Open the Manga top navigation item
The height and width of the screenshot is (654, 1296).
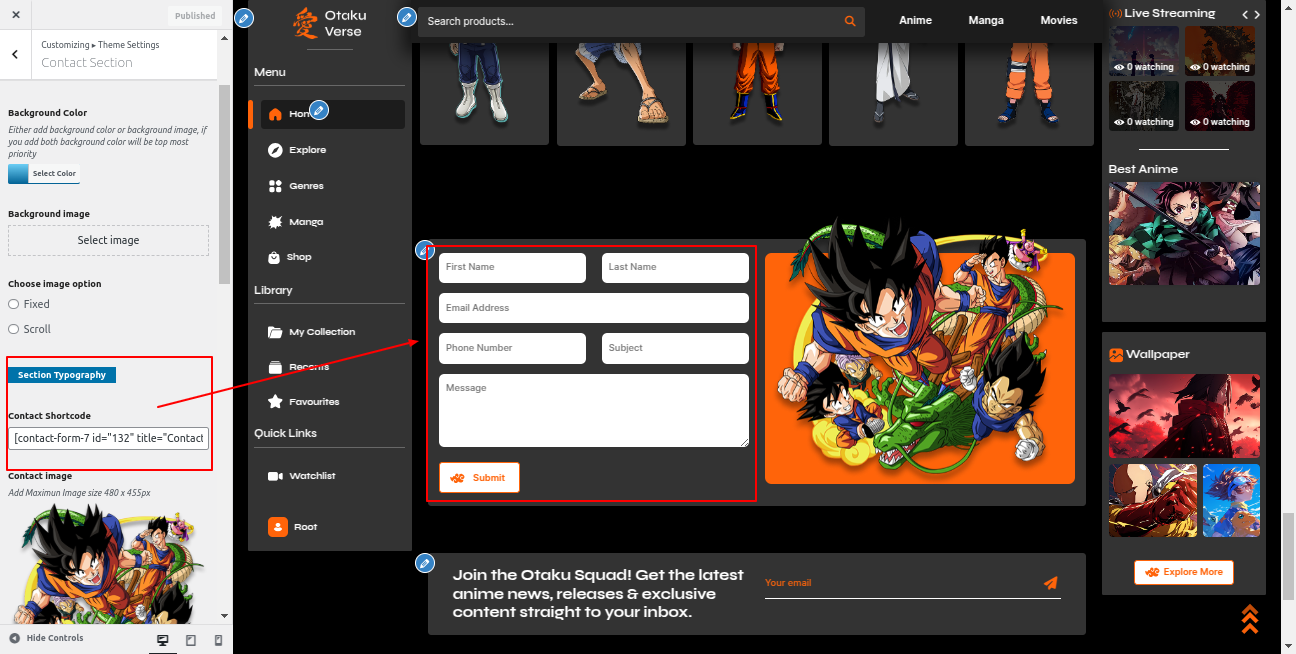click(x=985, y=20)
